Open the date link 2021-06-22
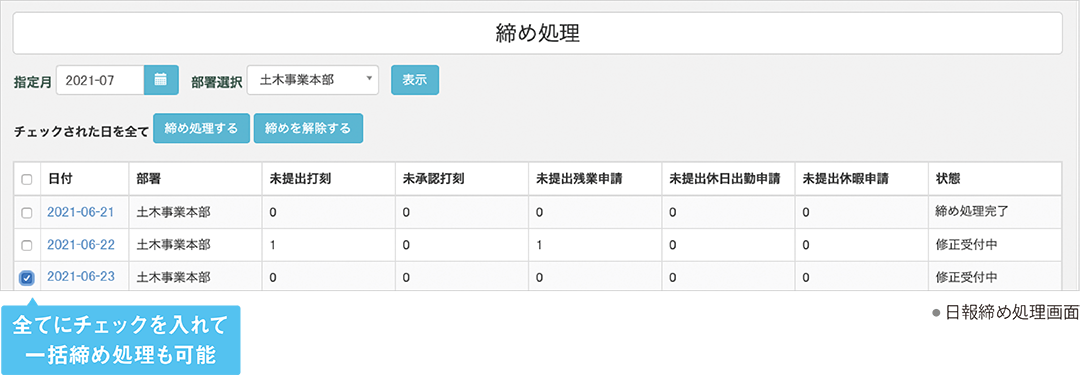 click(x=81, y=245)
